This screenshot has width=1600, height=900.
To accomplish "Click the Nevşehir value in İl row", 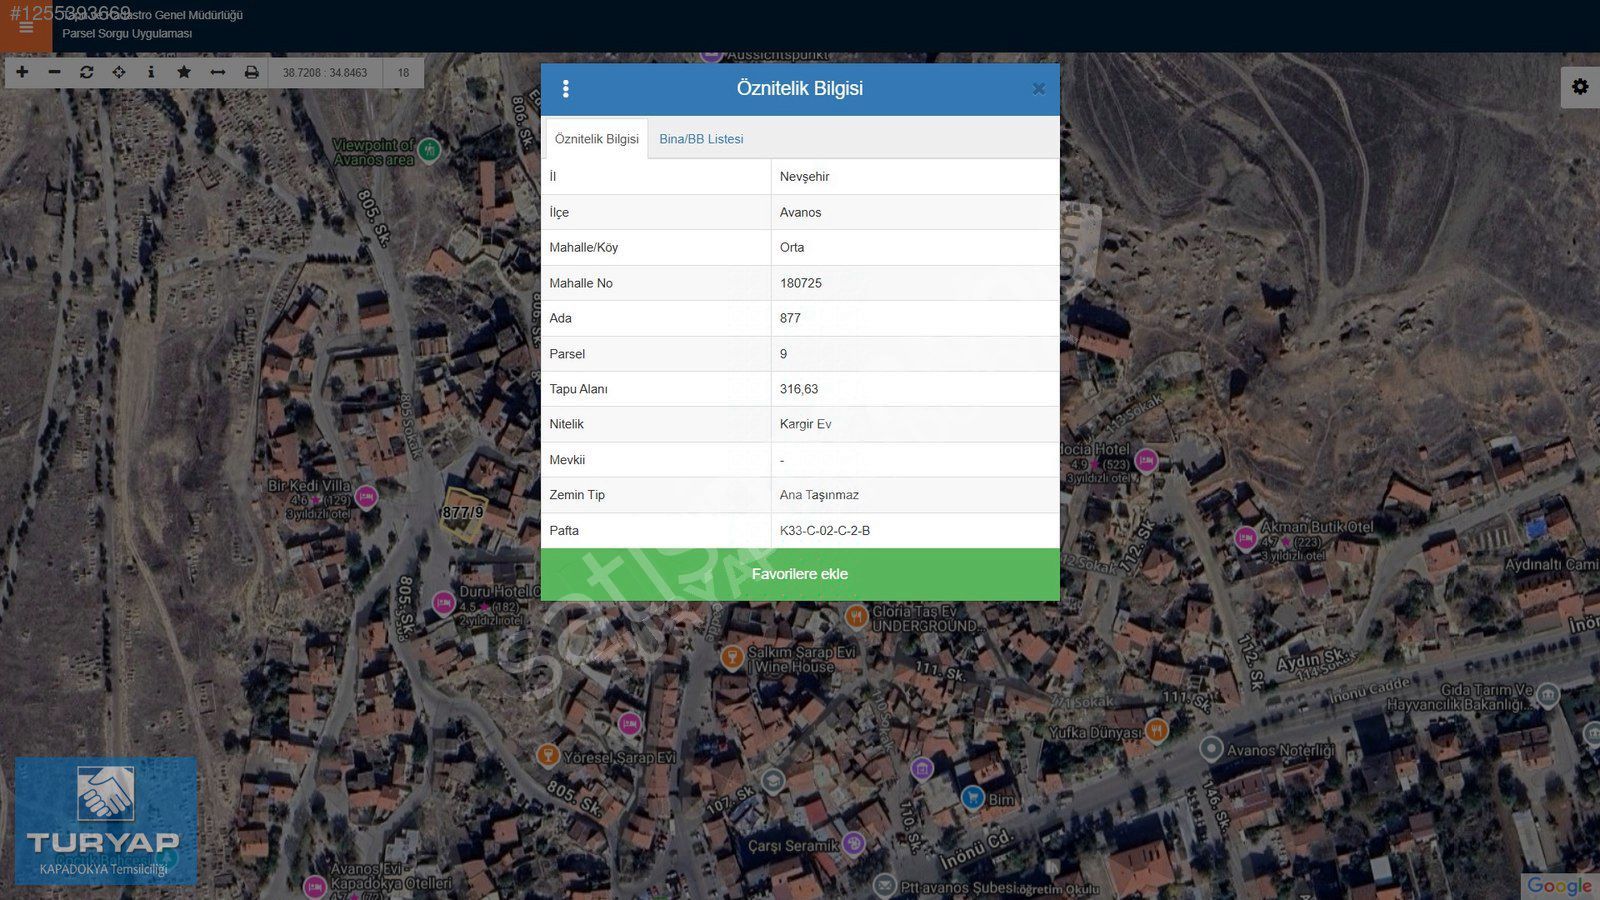I will point(805,177).
